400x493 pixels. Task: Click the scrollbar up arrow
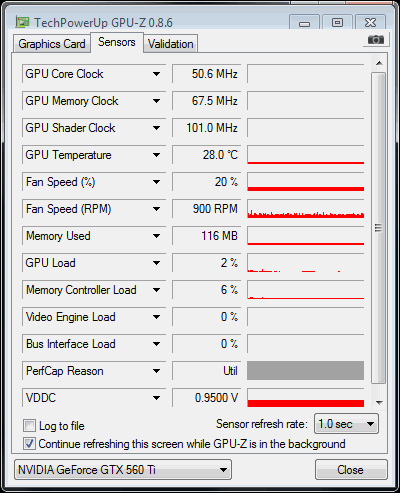pos(379,63)
